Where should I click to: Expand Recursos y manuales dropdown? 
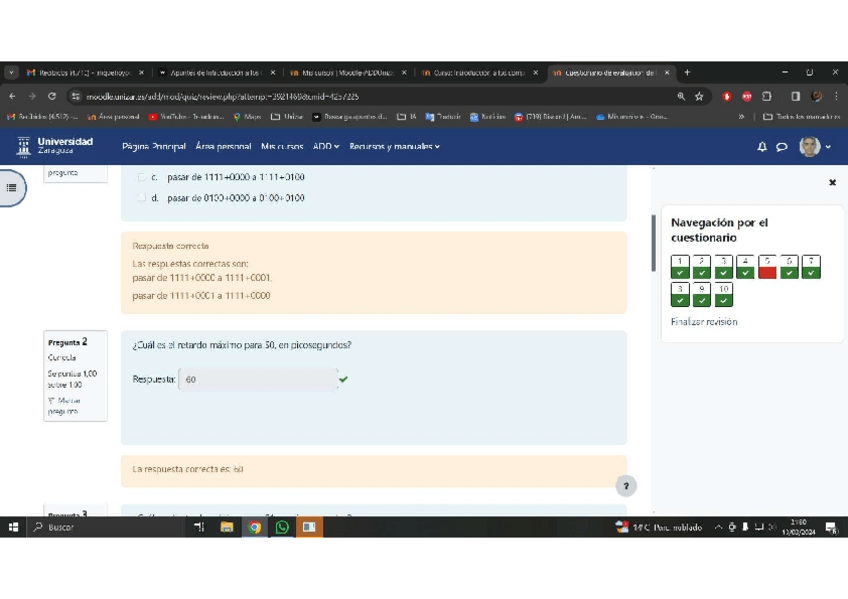click(x=394, y=147)
